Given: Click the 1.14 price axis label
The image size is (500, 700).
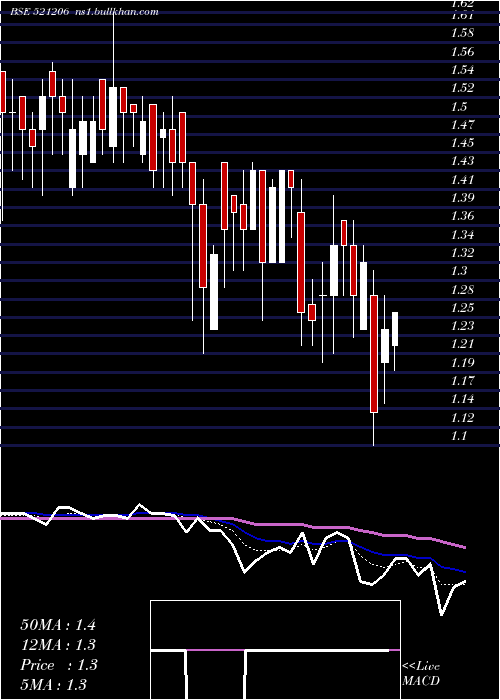Looking at the screenshot, I should [462, 399].
